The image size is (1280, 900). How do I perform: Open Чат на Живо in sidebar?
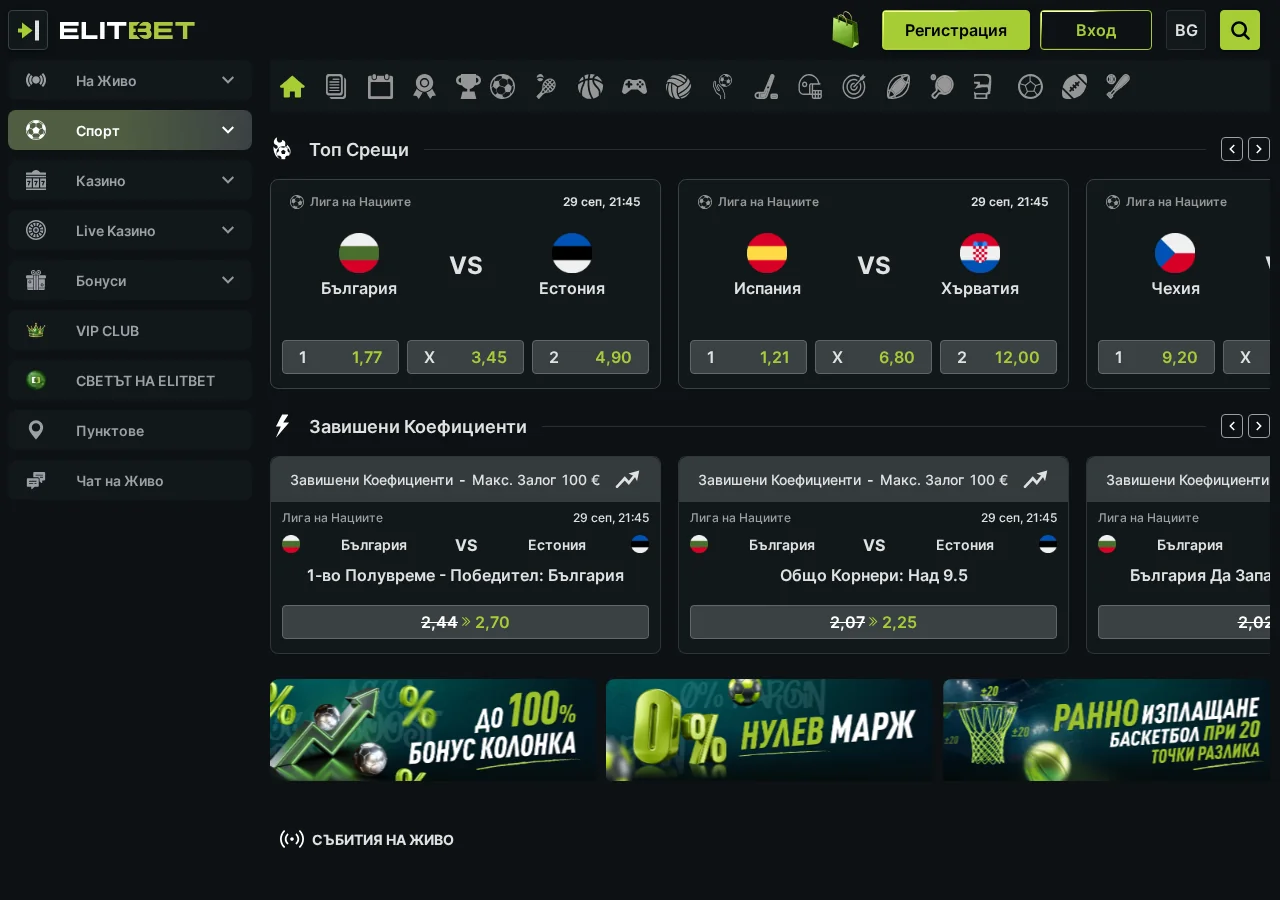pyautogui.click(x=130, y=480)
